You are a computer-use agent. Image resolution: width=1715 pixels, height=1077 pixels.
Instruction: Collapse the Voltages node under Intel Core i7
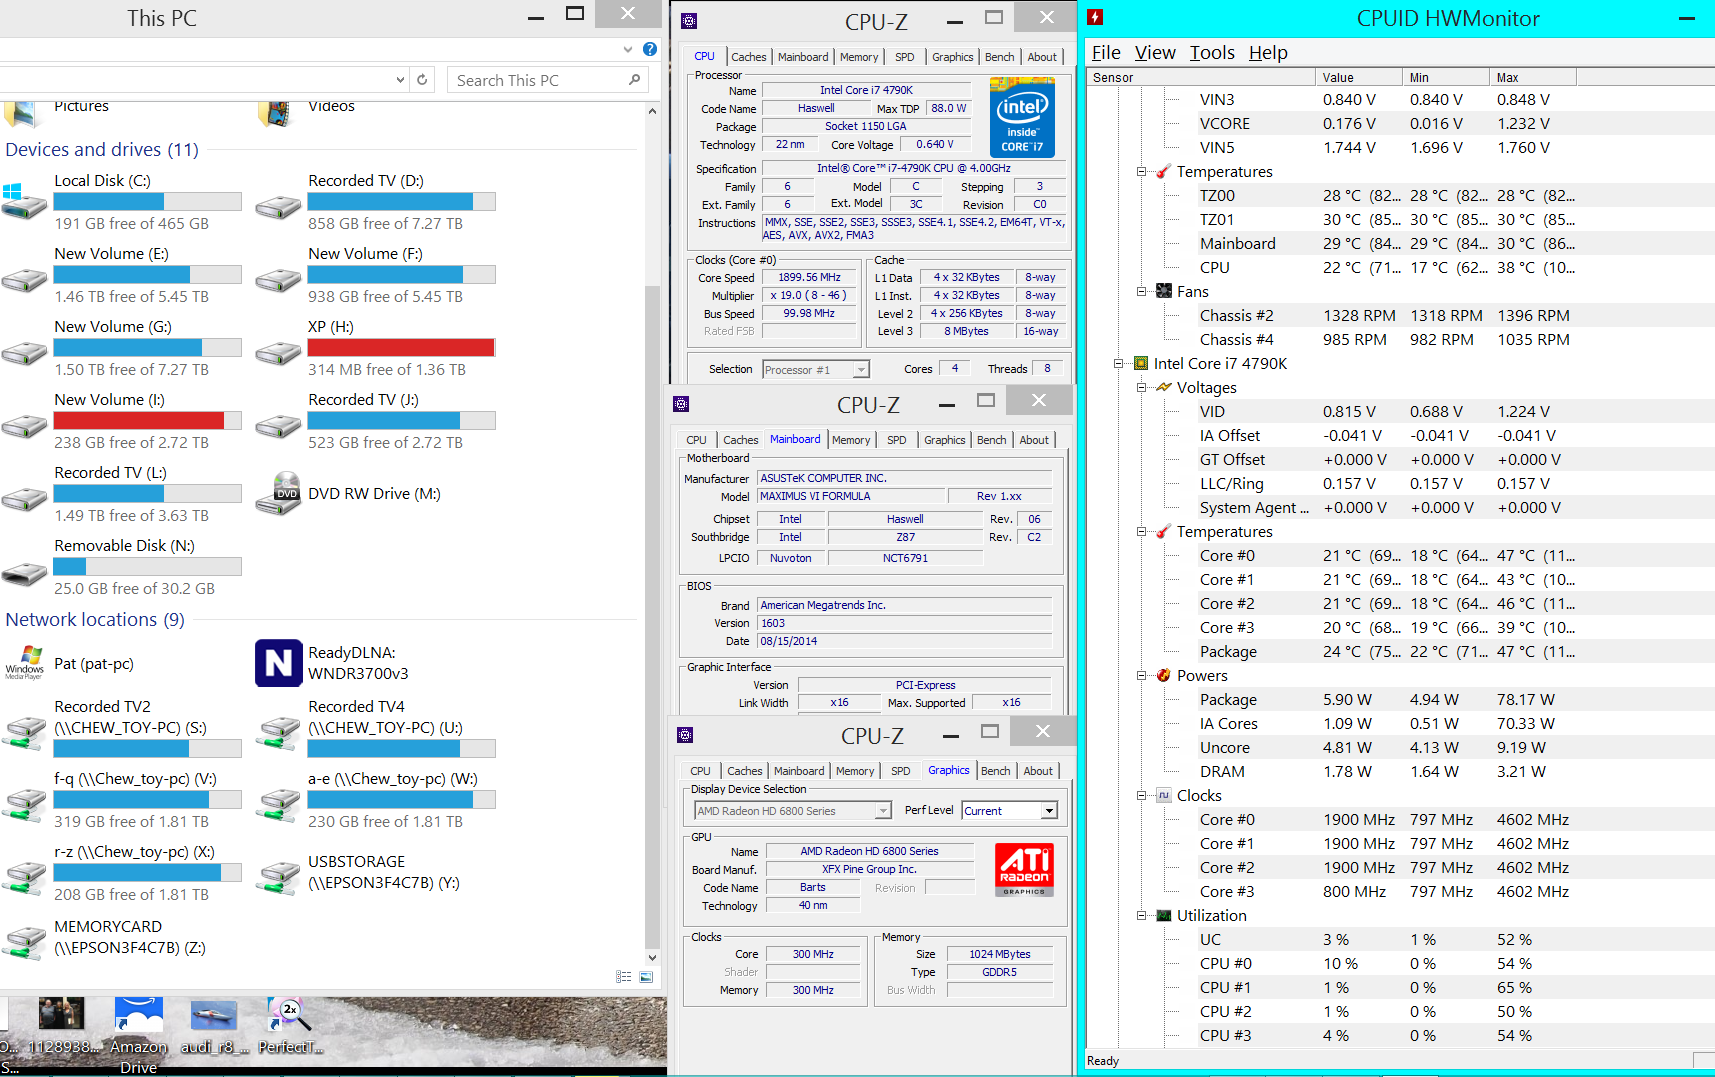(1142, 388)
